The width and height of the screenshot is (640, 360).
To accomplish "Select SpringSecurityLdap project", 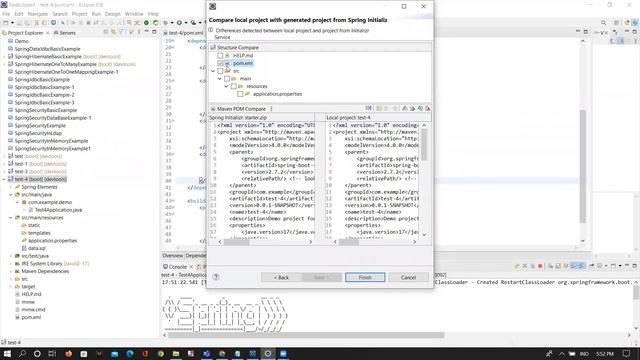I will (x=38, y=133).
